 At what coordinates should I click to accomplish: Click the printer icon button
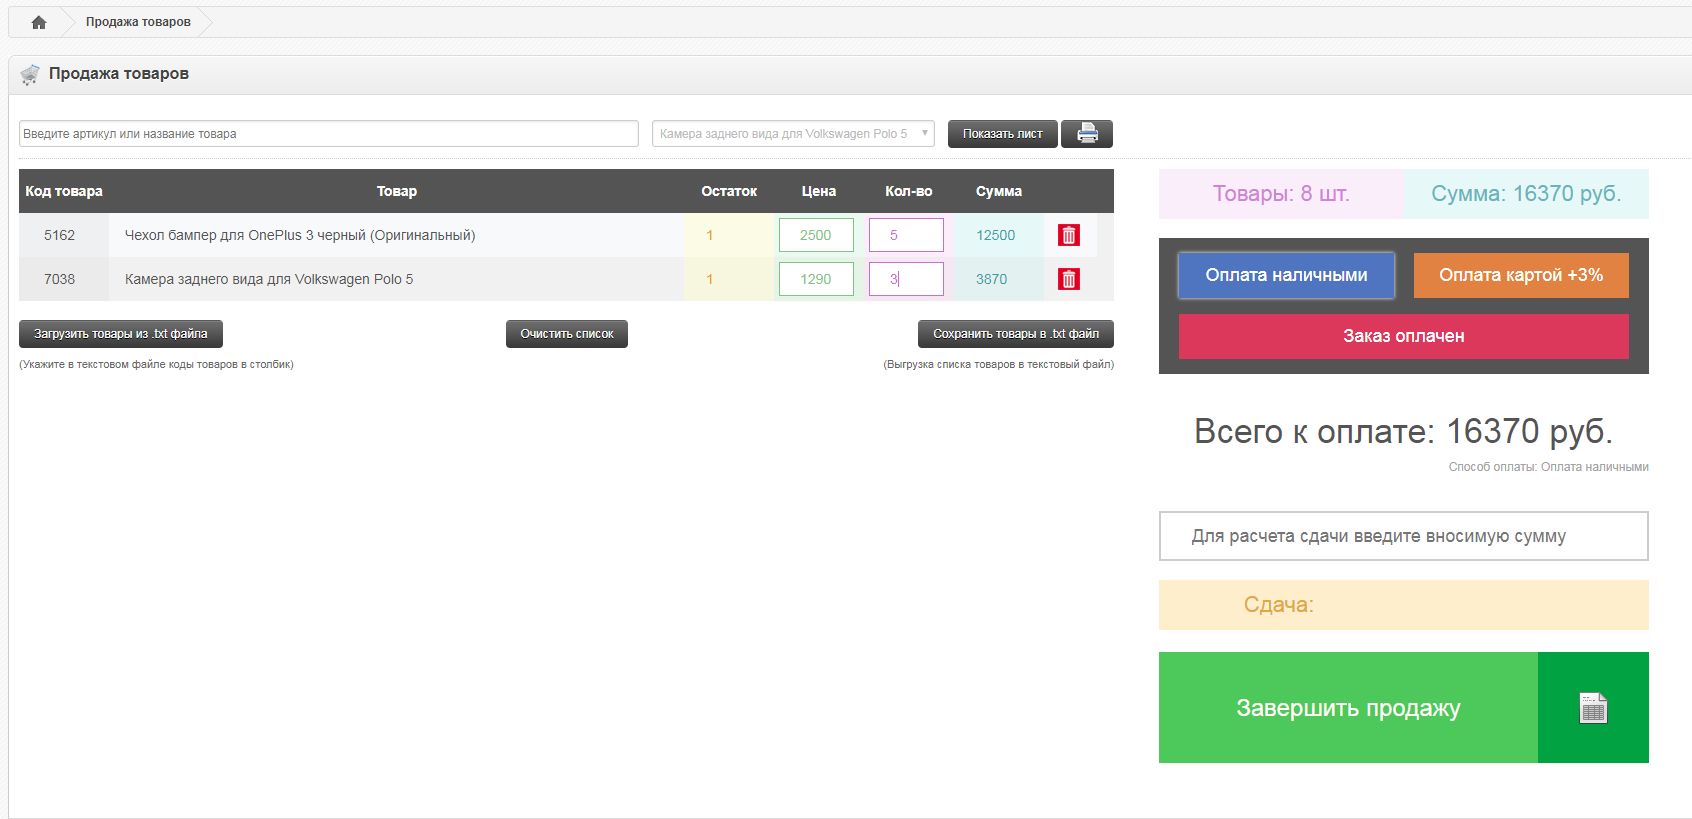1087,134
